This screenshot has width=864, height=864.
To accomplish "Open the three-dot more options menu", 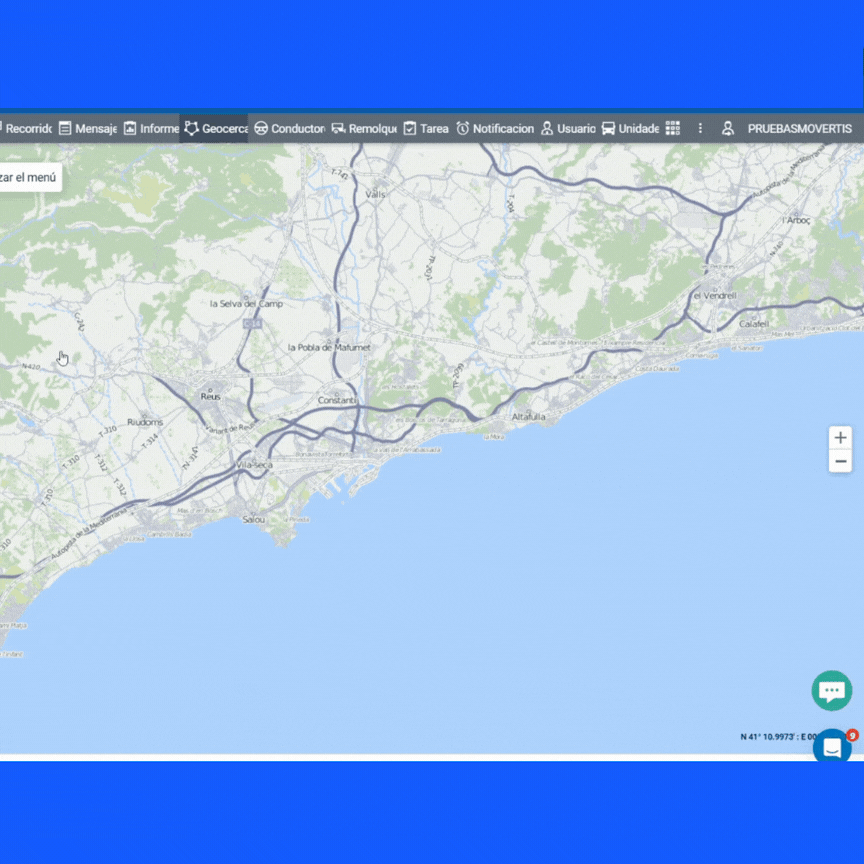I will click(700, 128).
